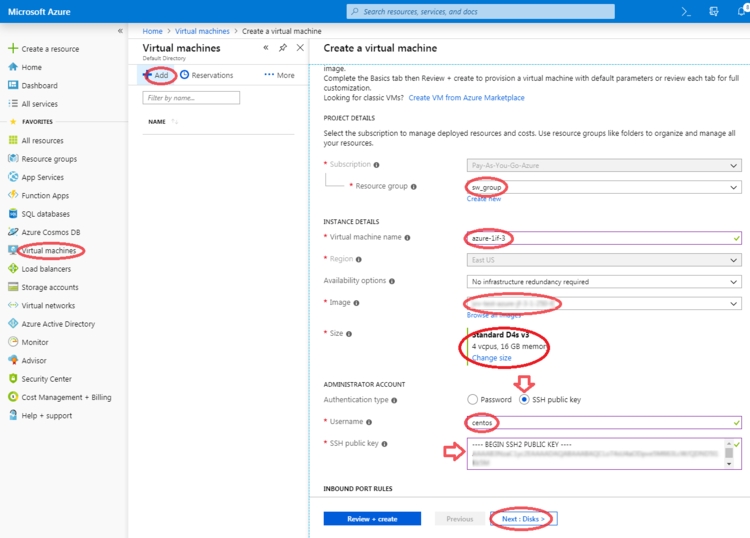750x538 pixels.
Task: Select SSH public key authentication
Action: tap(524, 400)
